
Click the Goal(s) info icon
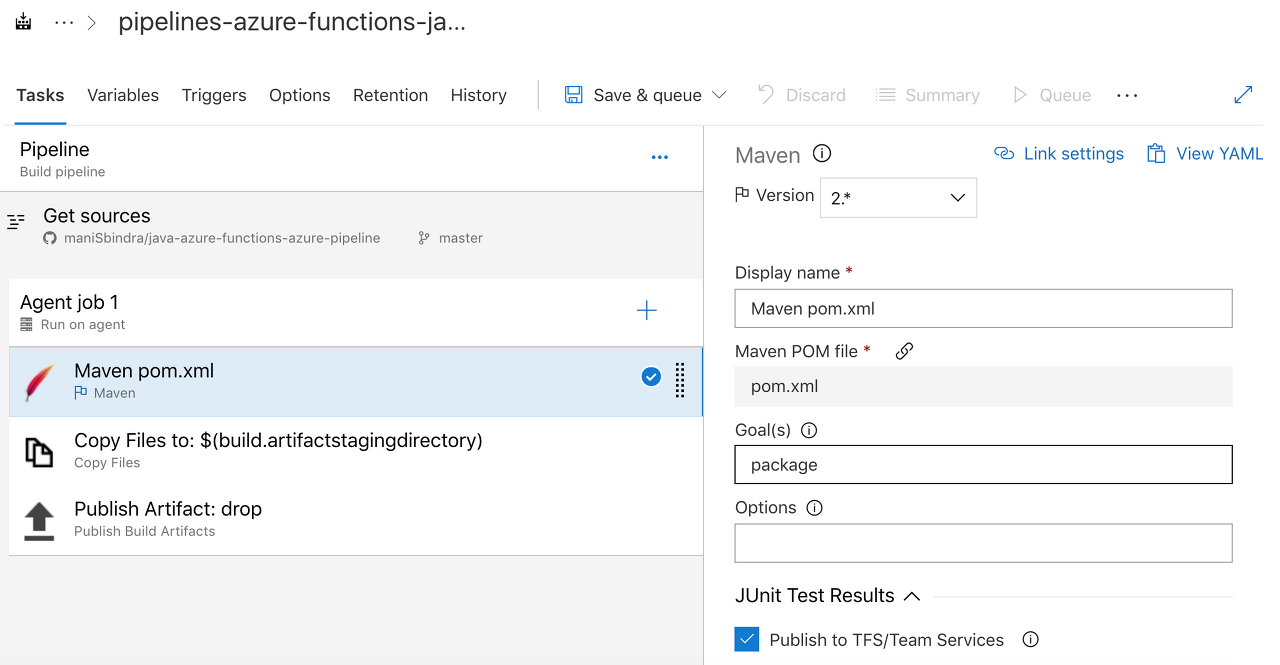coord(810,430)
